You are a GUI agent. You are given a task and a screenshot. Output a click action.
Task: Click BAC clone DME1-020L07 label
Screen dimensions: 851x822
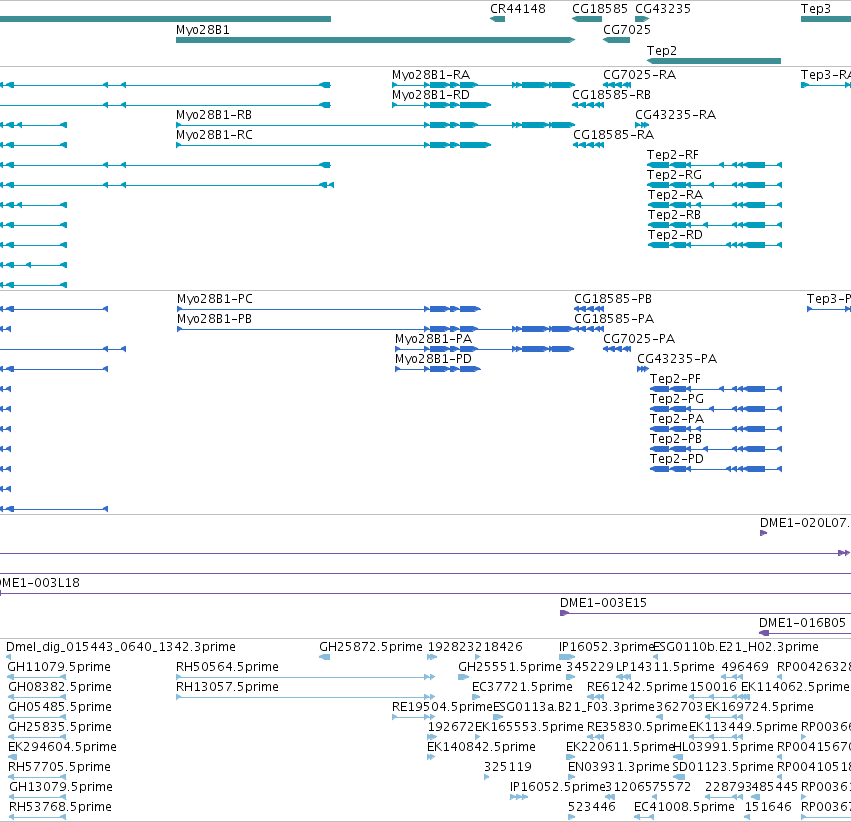tap(804, 524)
